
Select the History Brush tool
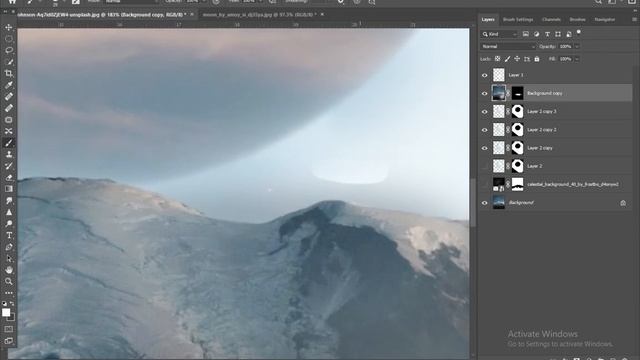9,166
